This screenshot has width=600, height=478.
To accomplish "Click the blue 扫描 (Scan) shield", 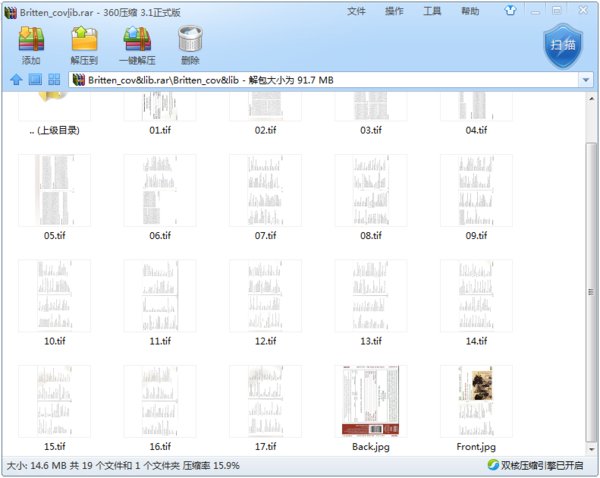I will pos(562,45).
